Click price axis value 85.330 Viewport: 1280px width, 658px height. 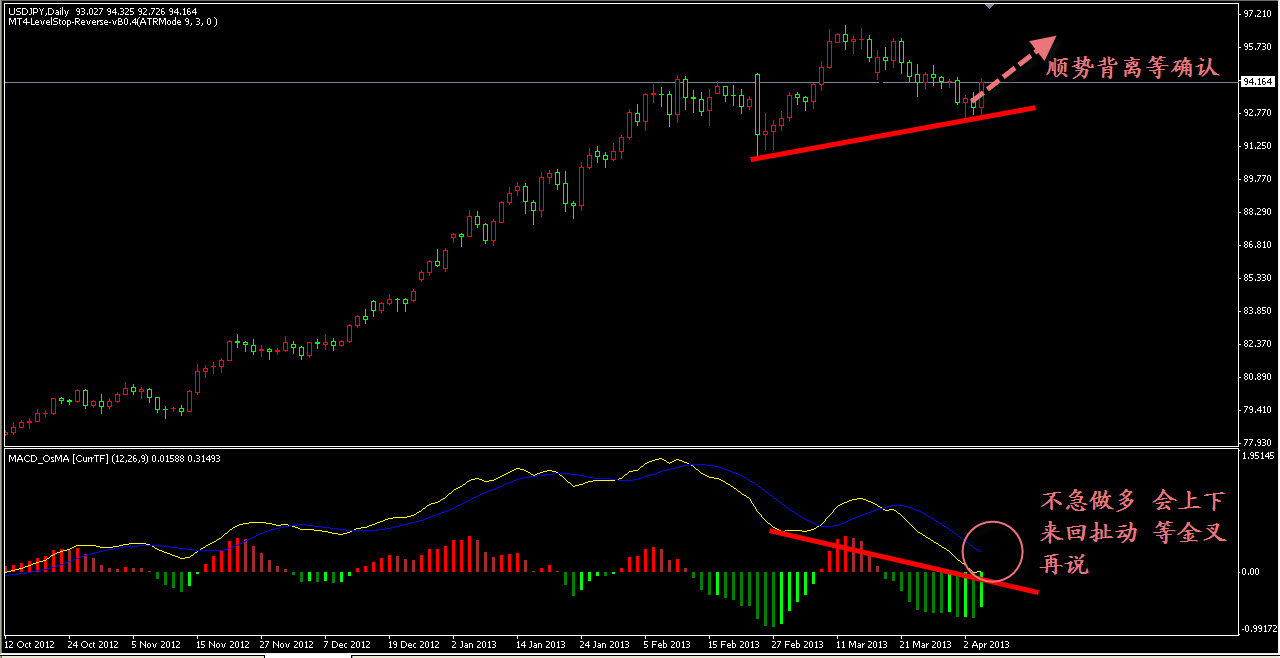tap(1257, 278)
